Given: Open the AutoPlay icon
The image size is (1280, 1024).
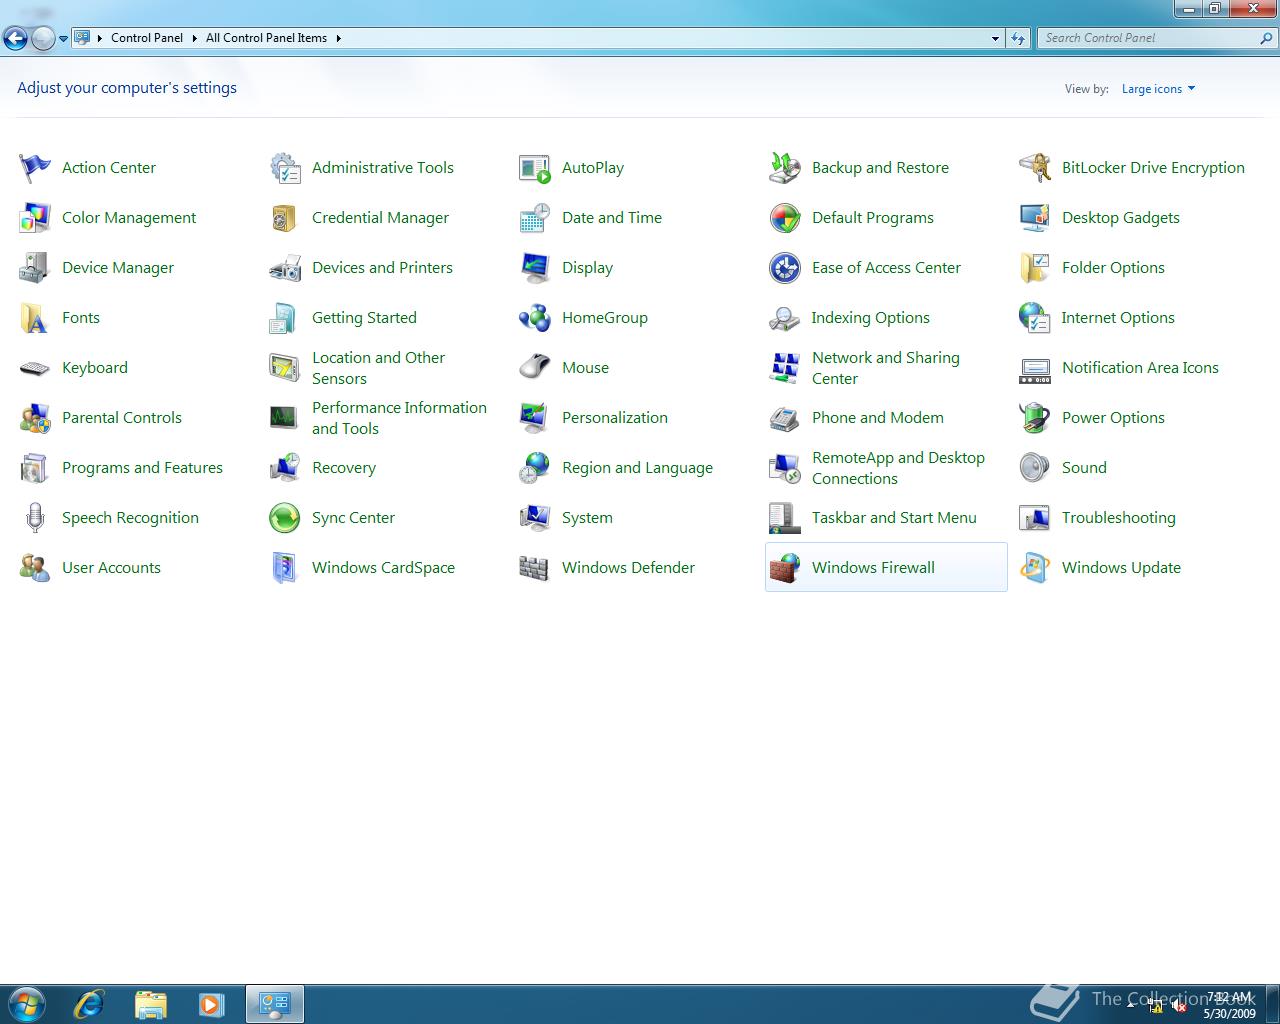Looking at the screenshot, I should [x=535, y=168].
